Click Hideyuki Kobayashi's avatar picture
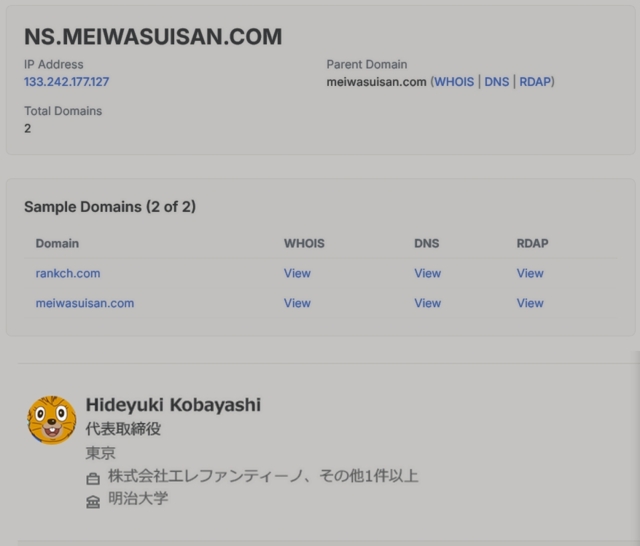 (51, 419)
